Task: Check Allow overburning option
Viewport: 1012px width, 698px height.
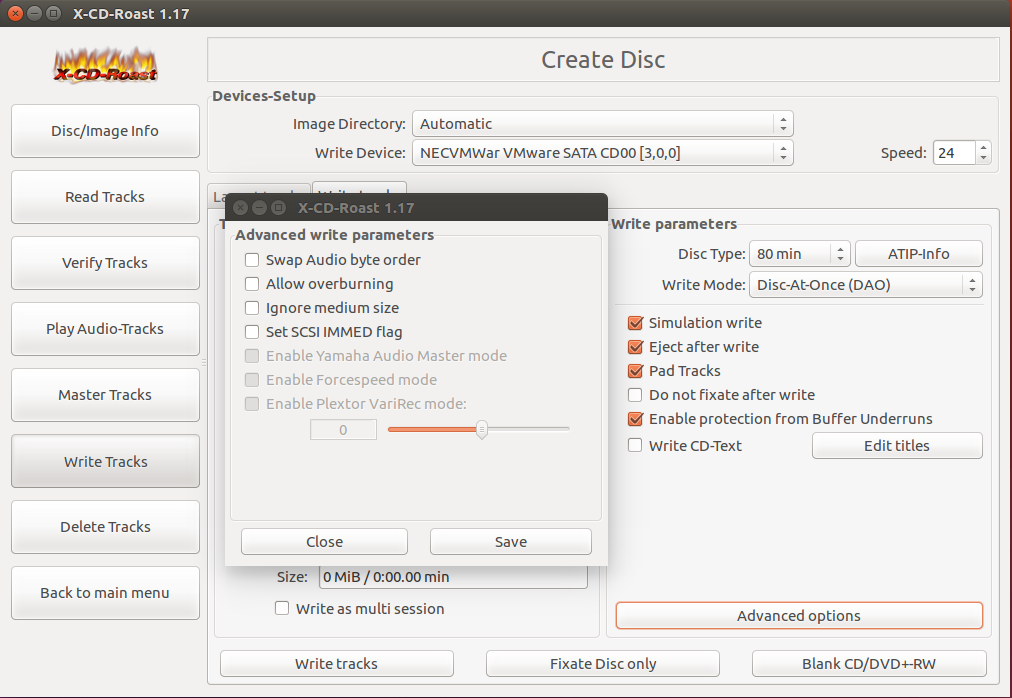Action: (252, 284)
